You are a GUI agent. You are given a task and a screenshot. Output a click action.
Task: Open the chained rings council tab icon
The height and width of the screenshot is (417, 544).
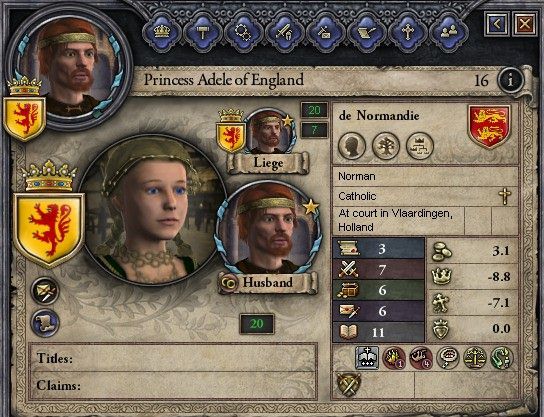(x=244, y=32)
